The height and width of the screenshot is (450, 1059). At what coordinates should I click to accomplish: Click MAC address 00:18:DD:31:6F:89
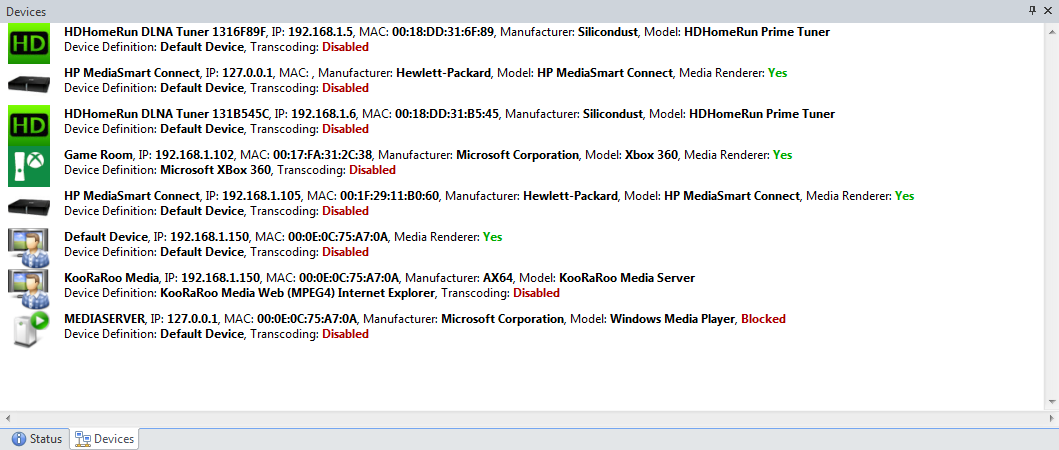(x=441, y=32)
